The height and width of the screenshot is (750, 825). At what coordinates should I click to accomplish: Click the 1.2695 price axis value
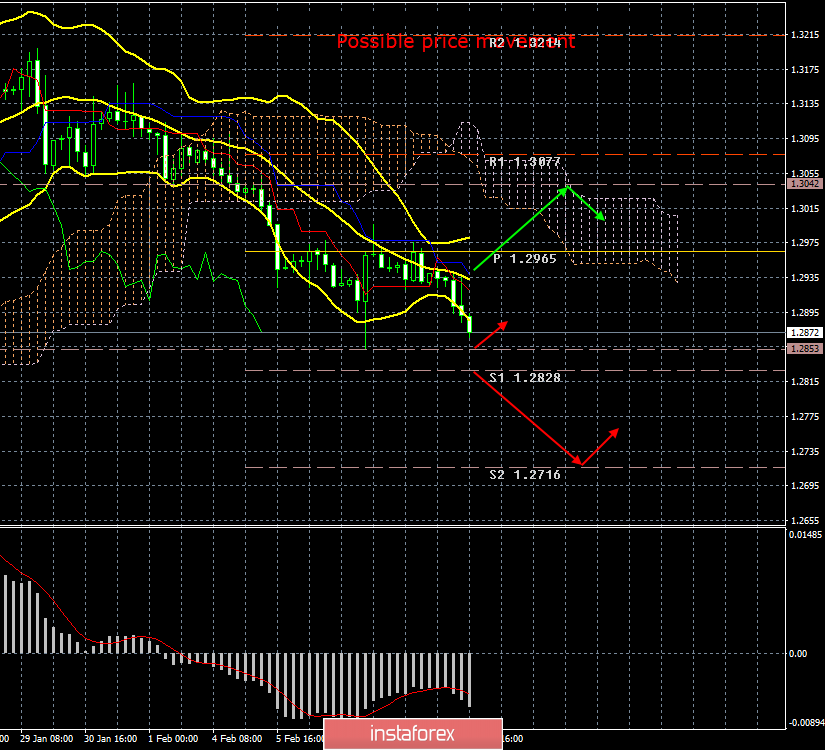[805, 485]
